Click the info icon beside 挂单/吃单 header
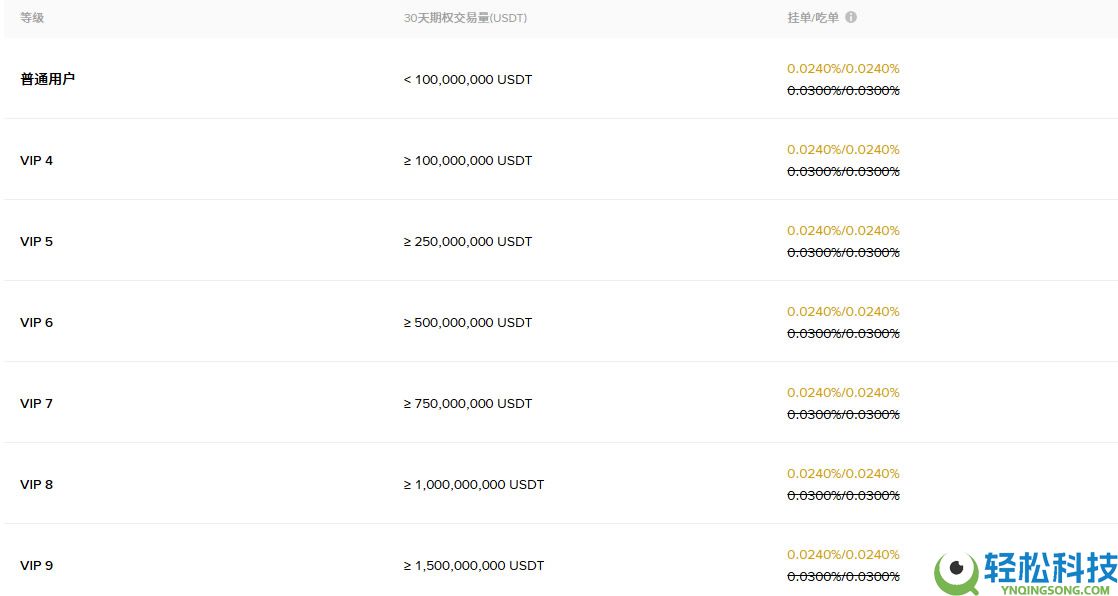 (x=851, y=17)
